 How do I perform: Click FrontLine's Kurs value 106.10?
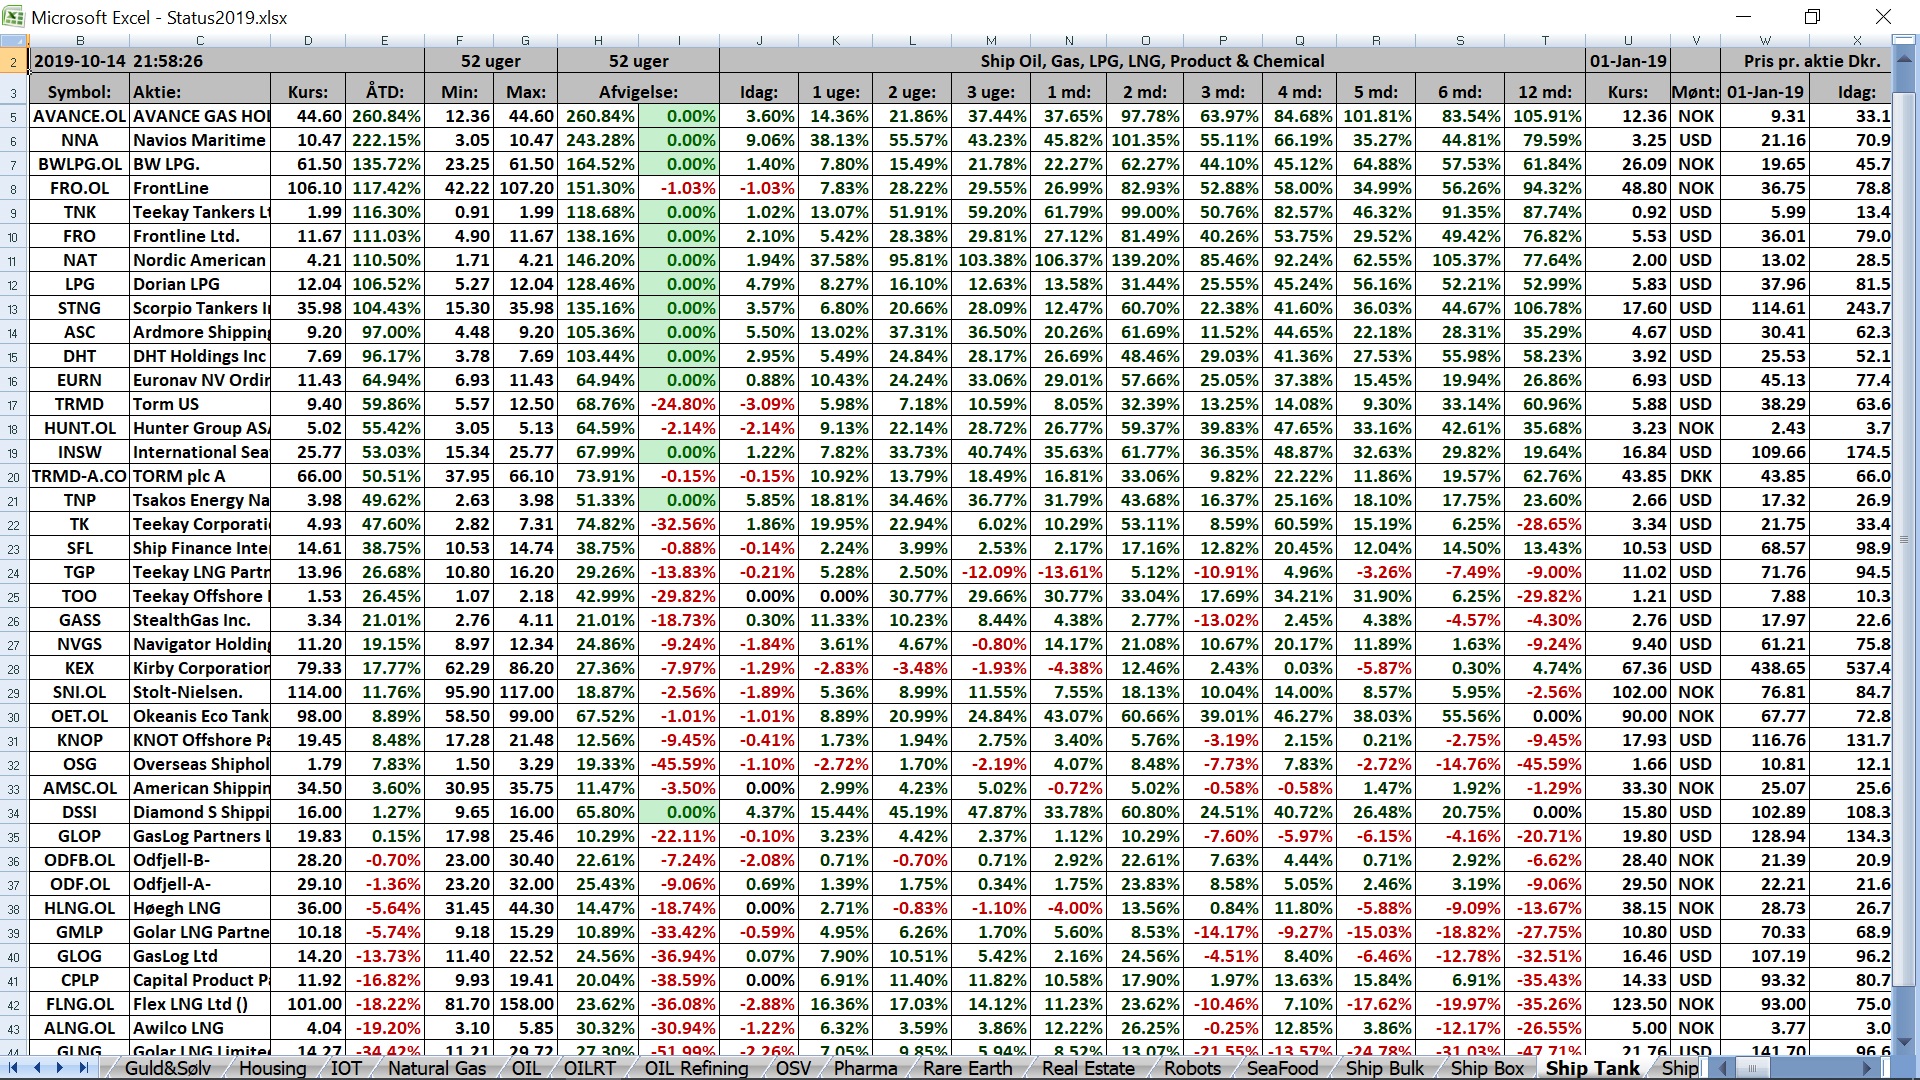[x=308, y=188]
